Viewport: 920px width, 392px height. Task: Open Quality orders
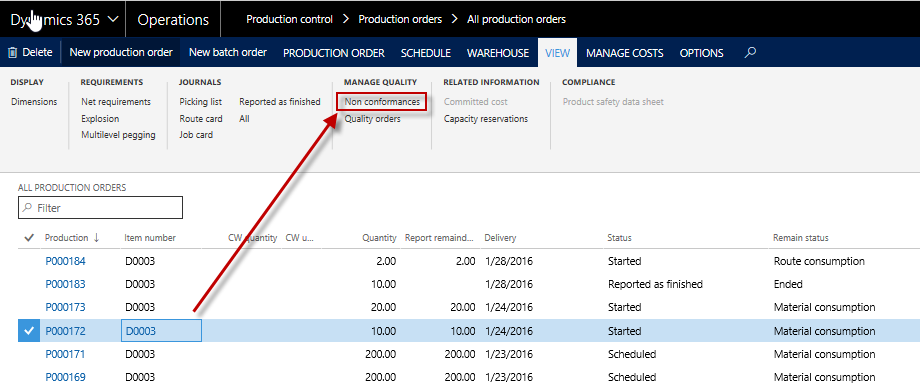373,119
